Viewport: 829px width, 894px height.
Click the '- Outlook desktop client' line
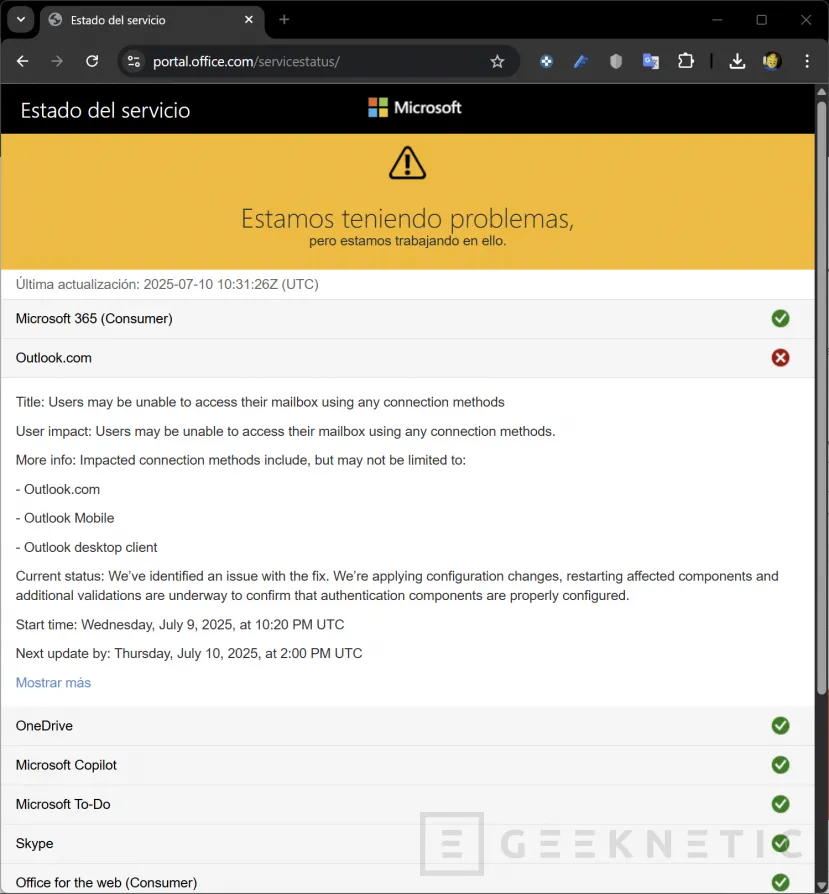coord(86,547)
